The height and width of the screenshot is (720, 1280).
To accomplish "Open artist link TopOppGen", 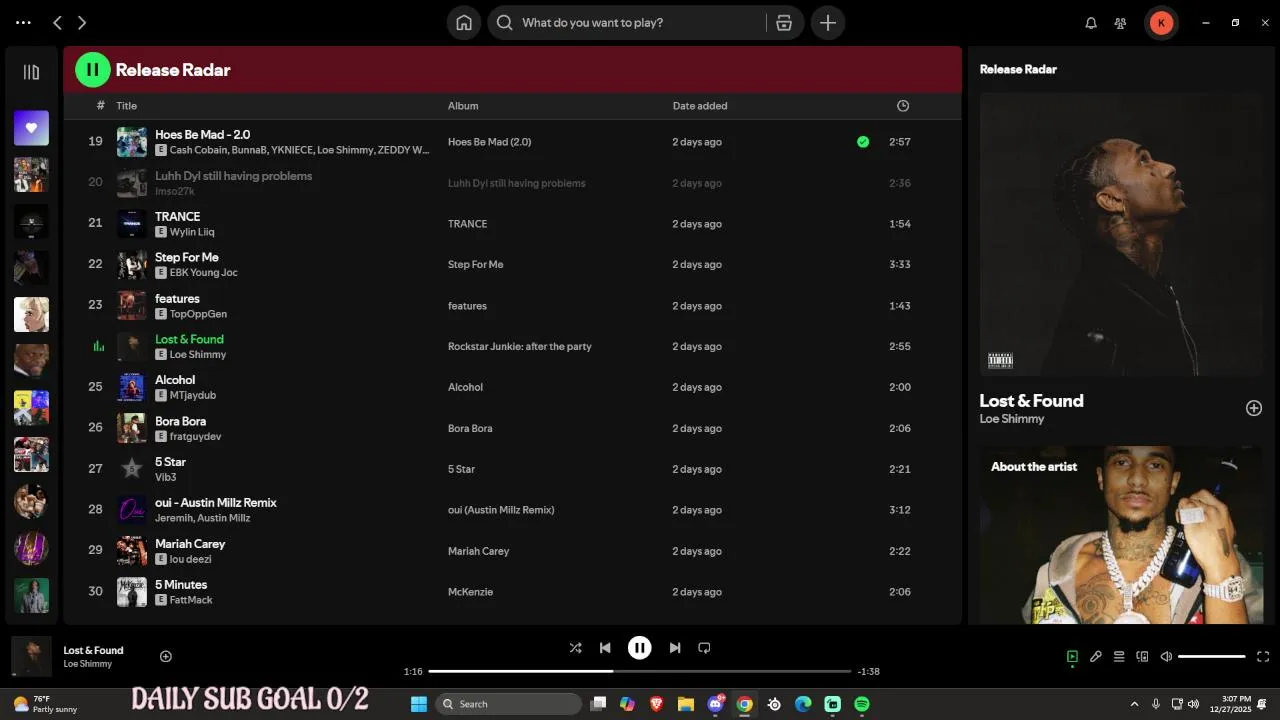I will (x=198, y=314).
